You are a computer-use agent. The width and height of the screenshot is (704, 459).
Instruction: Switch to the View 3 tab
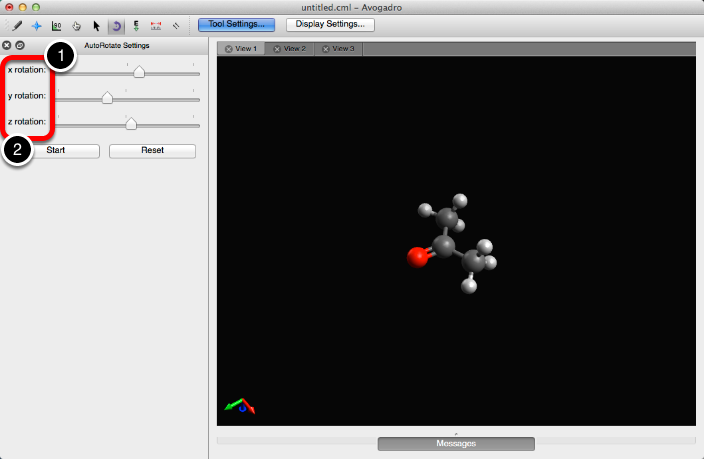pyautogui.click(x=339, y=48)
